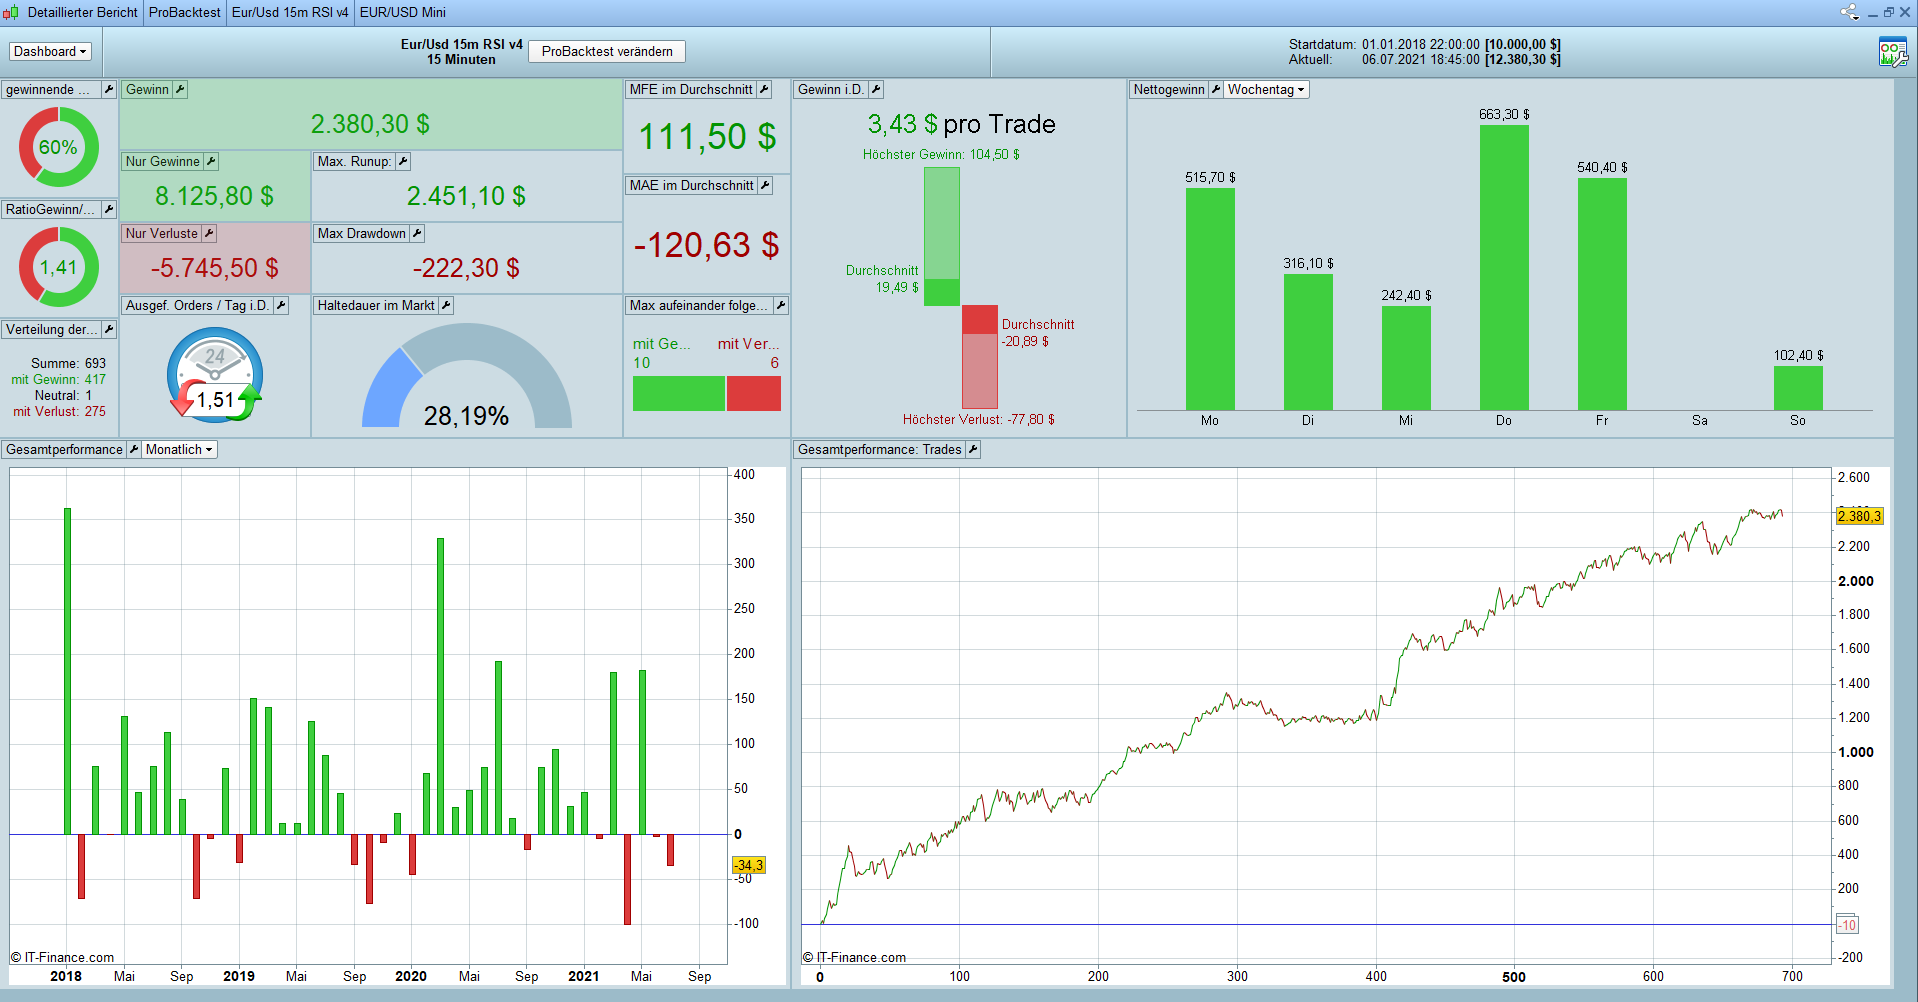Click the Max Drawdown value -222,30 $
The height and width of the screenshot is (1002, 1918).
pos(466,268)
